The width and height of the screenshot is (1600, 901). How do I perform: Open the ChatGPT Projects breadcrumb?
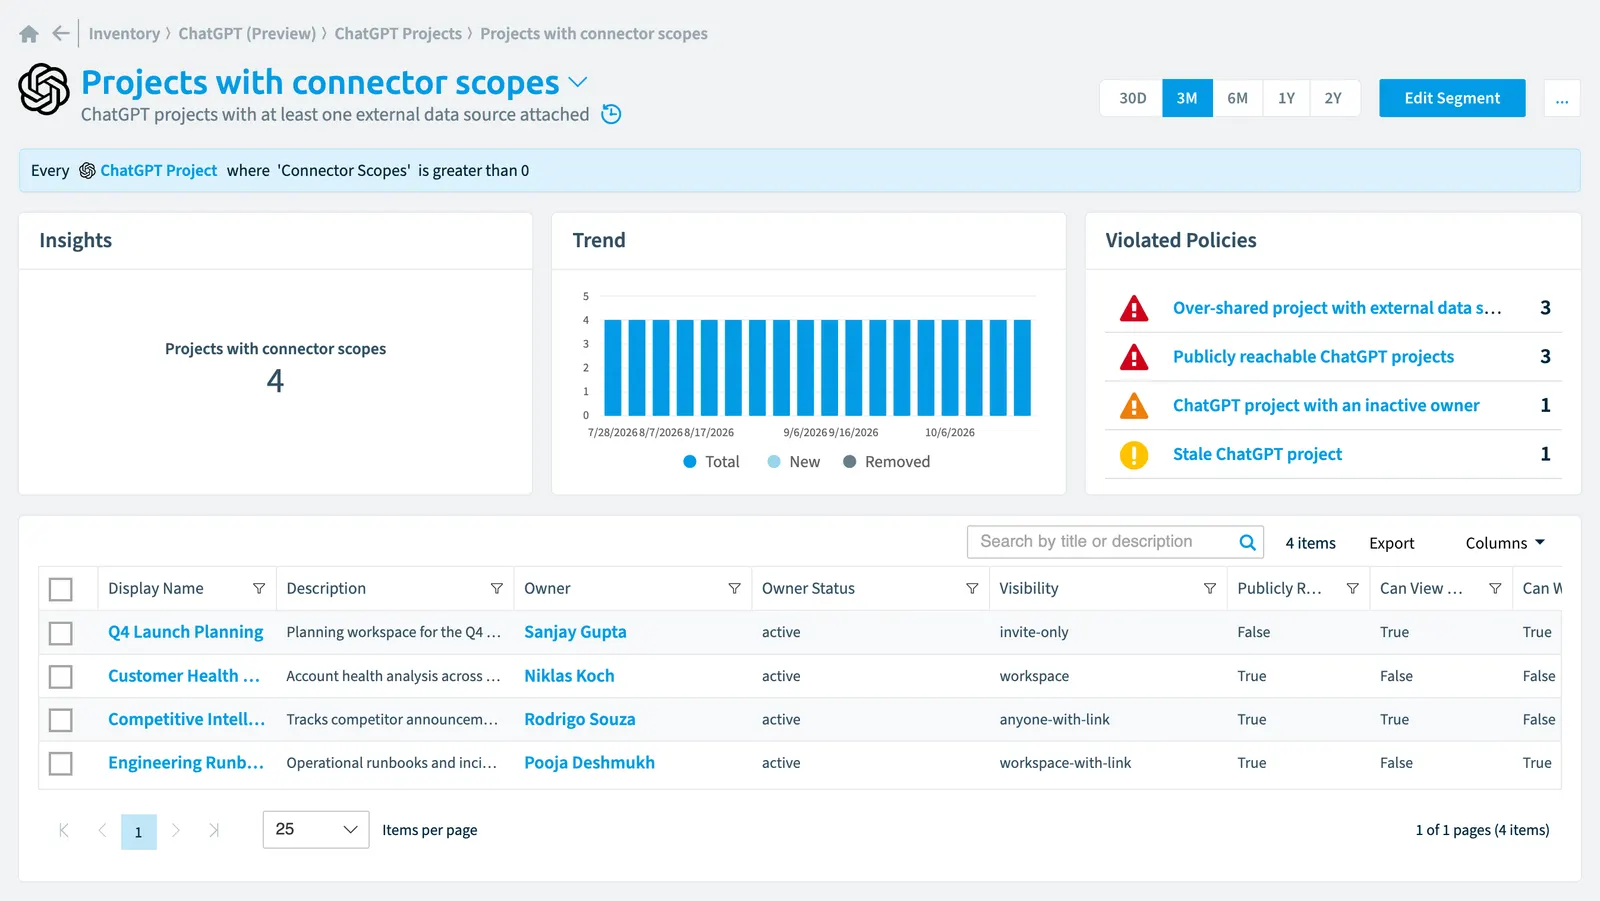pyautogui.click(x=398, y=34)
